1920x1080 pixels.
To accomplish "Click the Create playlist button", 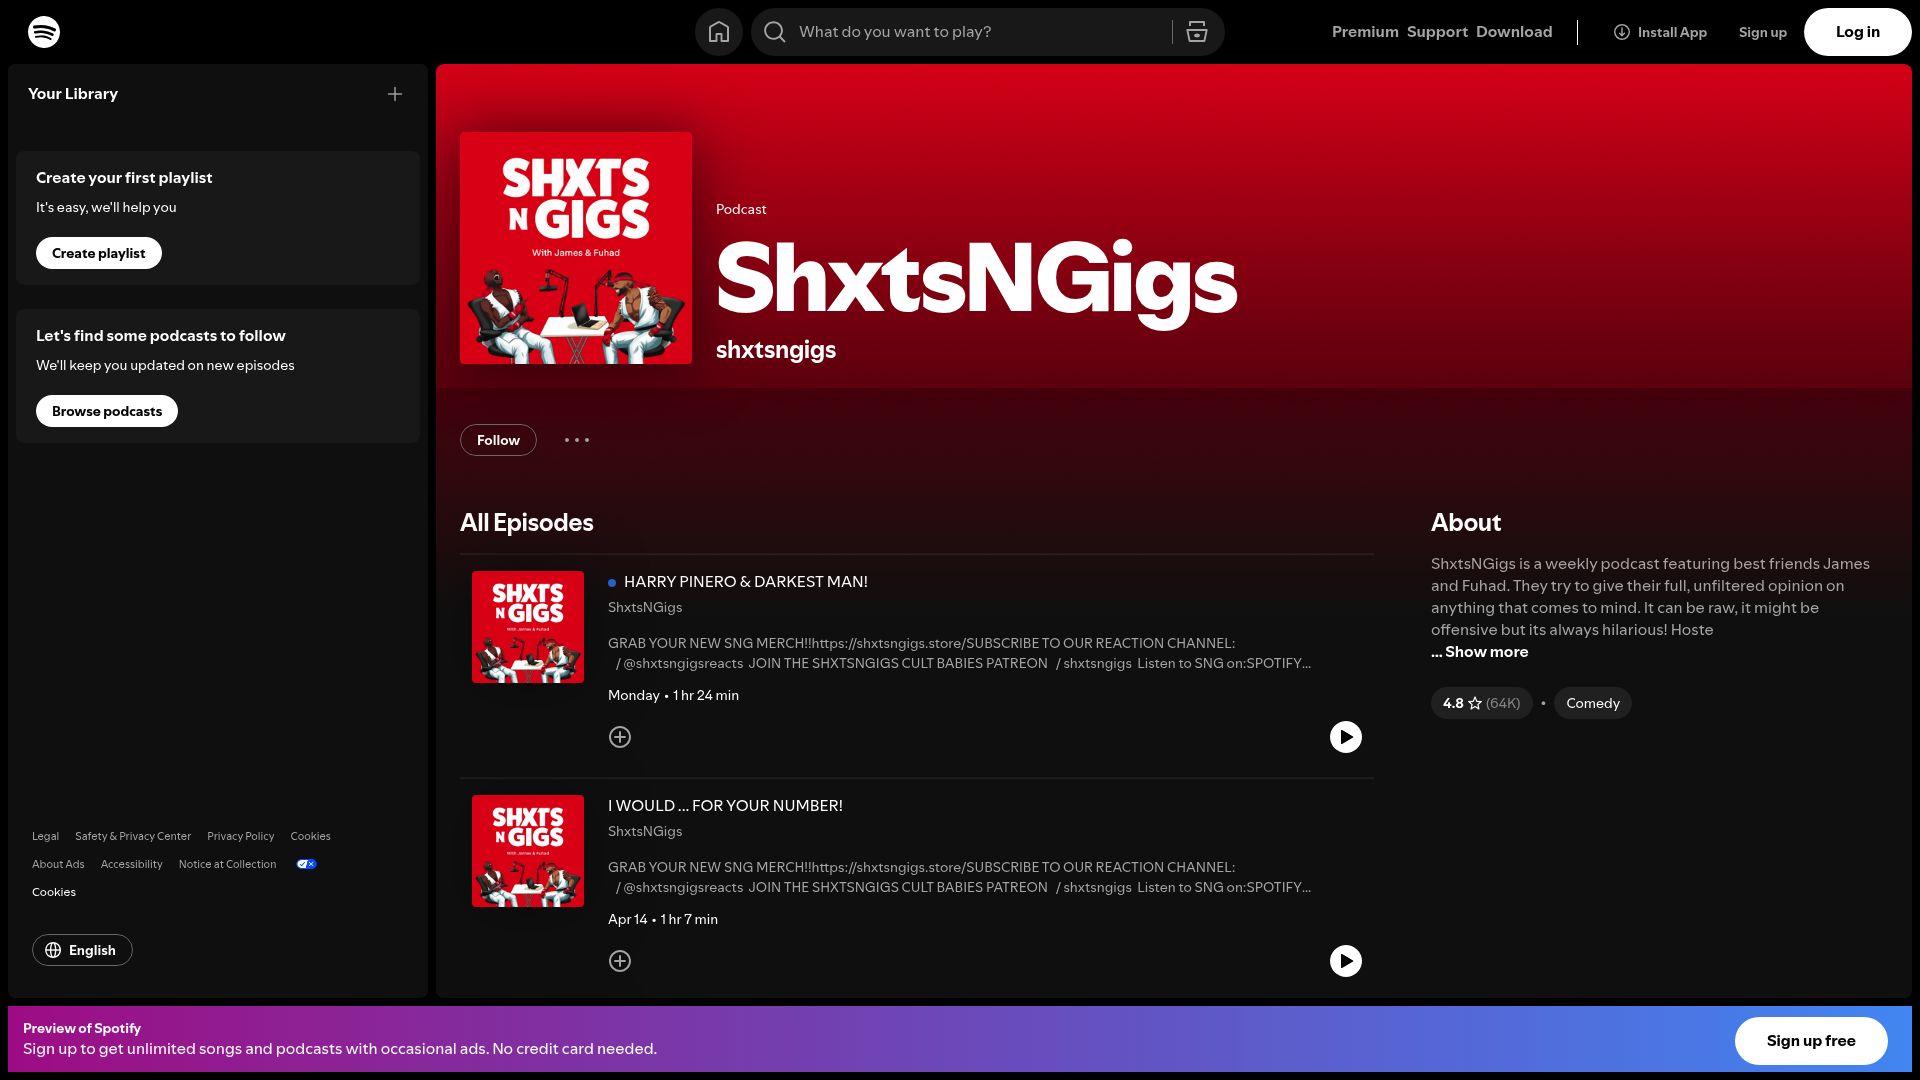I will coord(99,253).
